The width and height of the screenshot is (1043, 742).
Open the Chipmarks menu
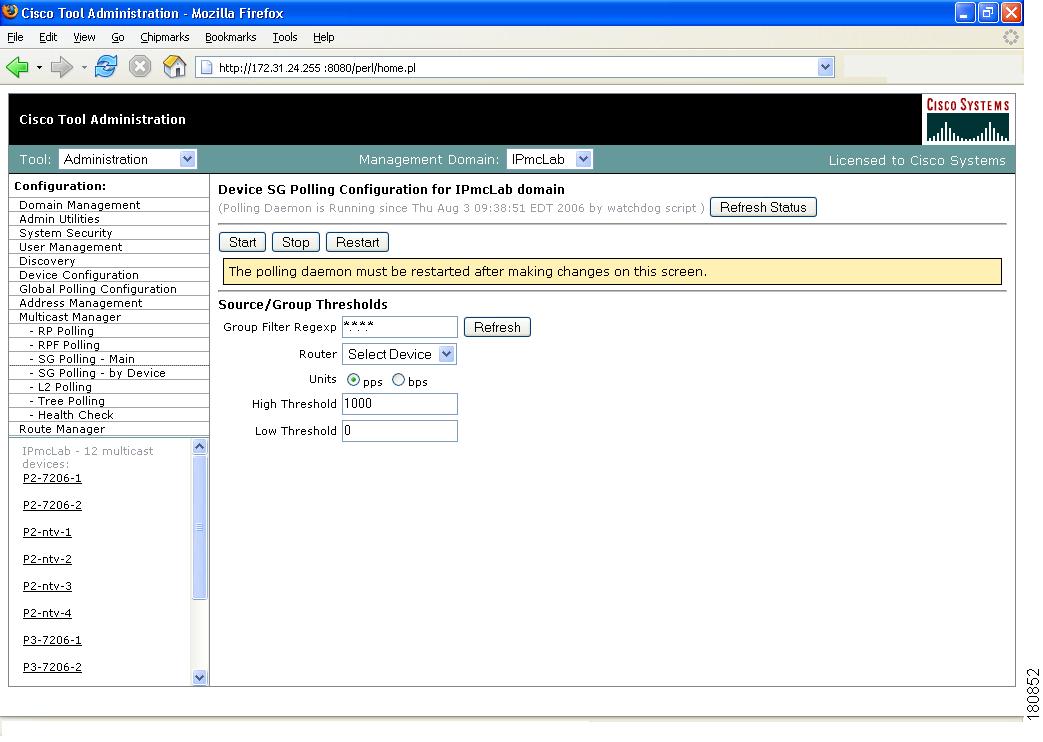click(164, 37)
